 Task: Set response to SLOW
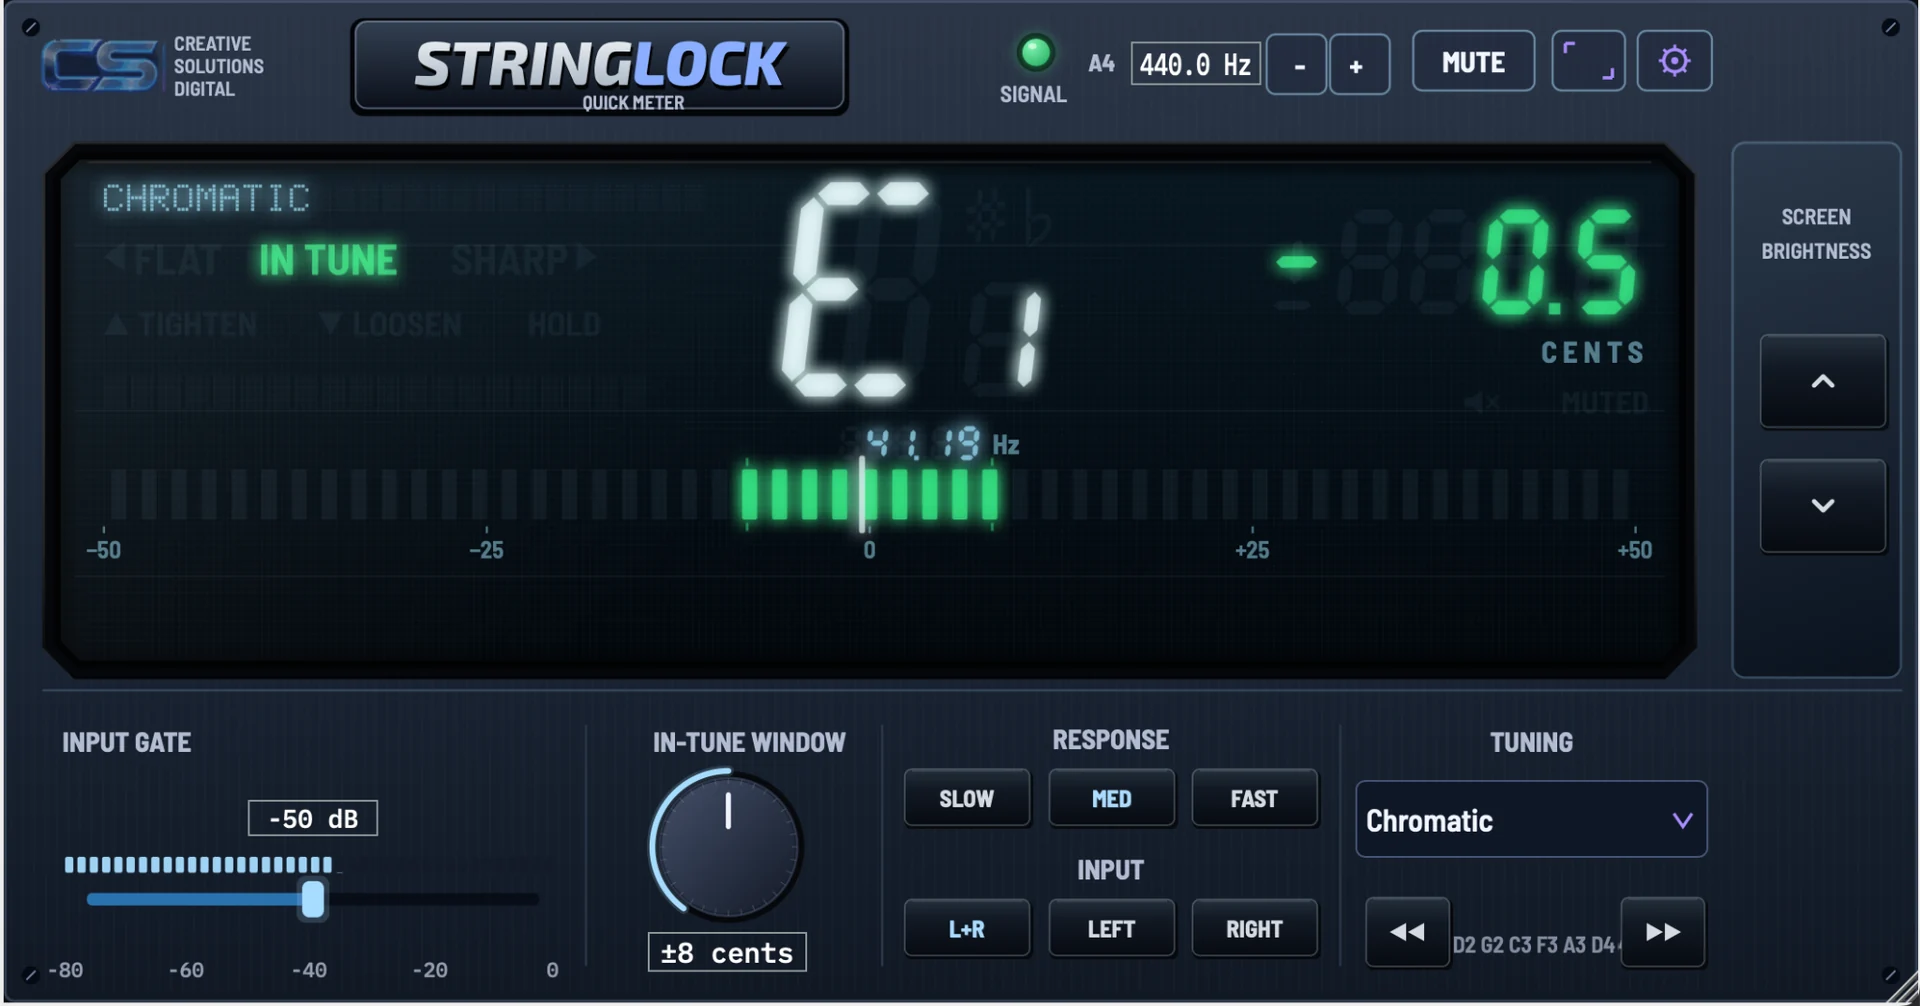click(967, 798)
